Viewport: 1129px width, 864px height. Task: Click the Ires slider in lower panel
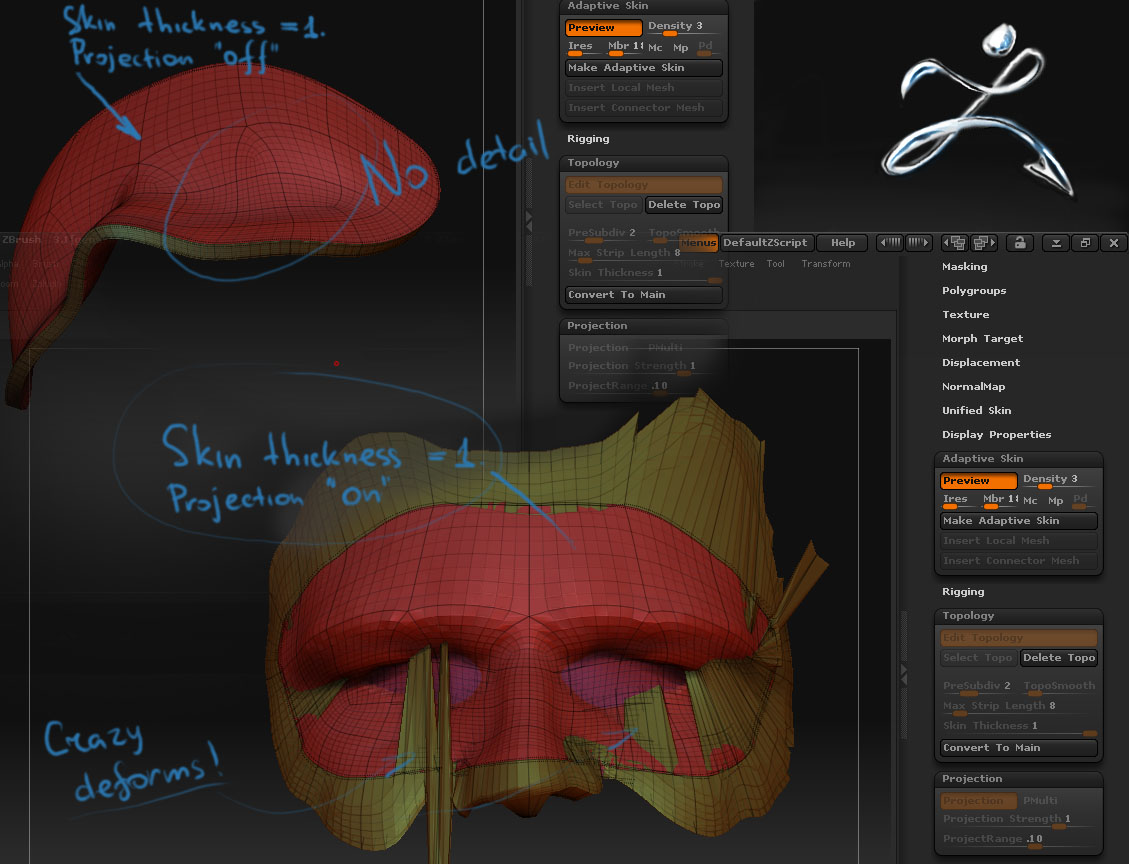click(957, 500)
